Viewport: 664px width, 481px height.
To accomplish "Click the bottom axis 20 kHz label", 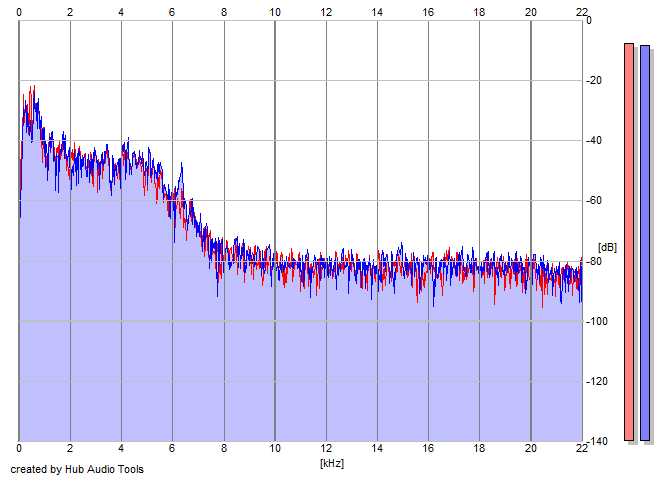I will [531, 448].
